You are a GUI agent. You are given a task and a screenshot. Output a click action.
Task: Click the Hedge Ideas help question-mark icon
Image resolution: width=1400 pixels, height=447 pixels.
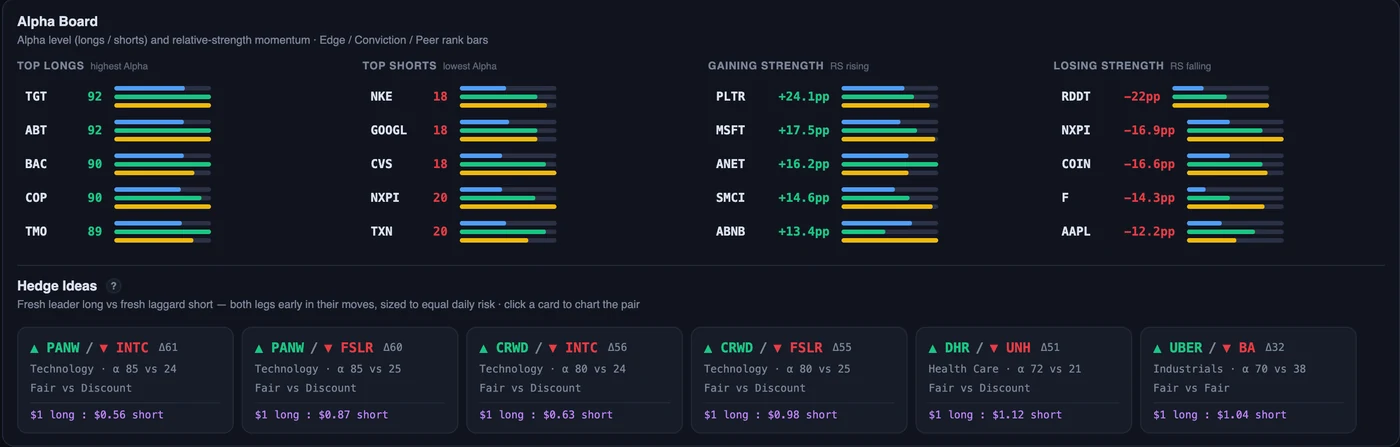point(114,286)
